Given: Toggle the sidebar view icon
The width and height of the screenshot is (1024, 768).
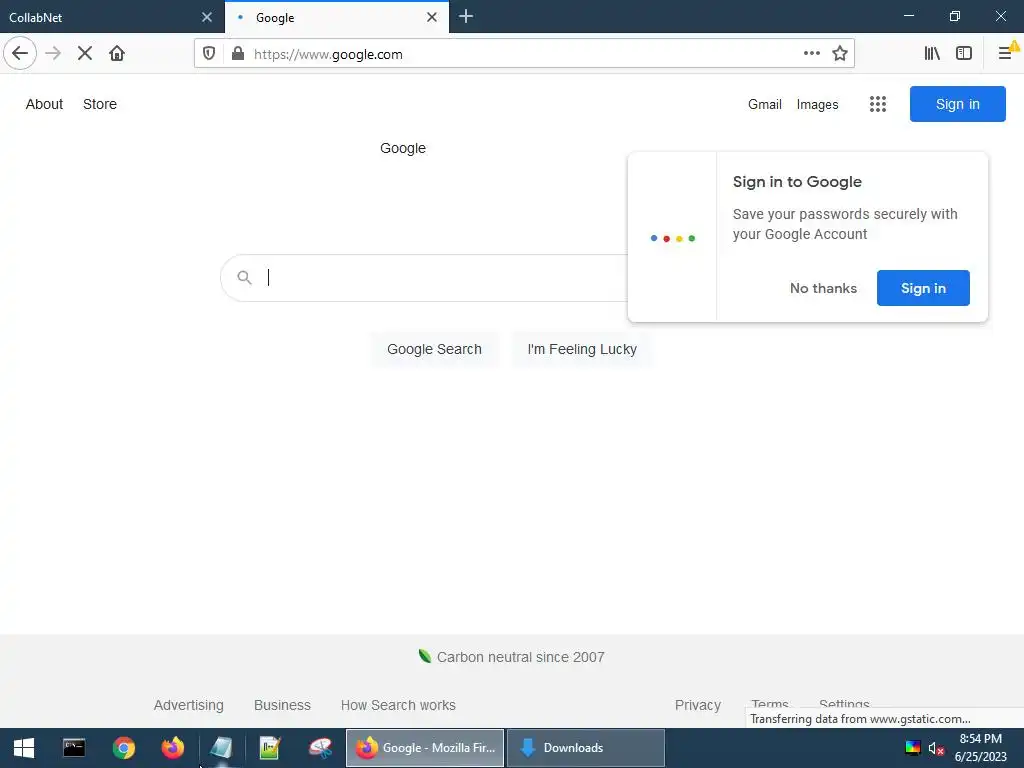Looking at the screenshot, I should pos(964,54).
